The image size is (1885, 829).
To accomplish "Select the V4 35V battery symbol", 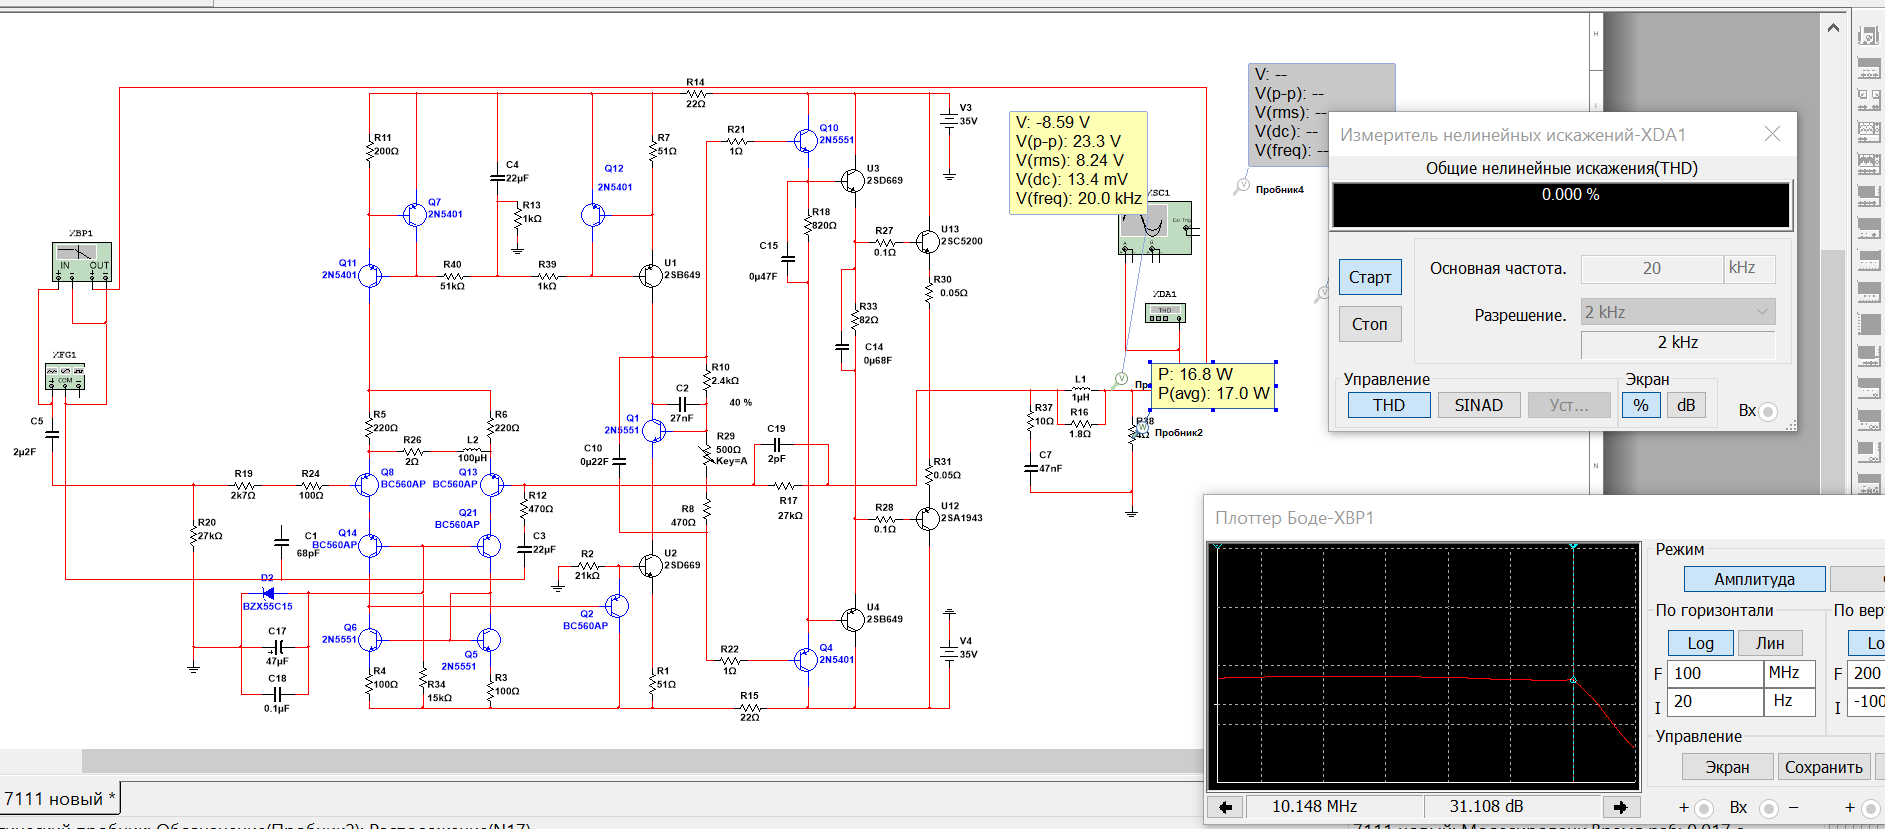I will tap(949, 653).
